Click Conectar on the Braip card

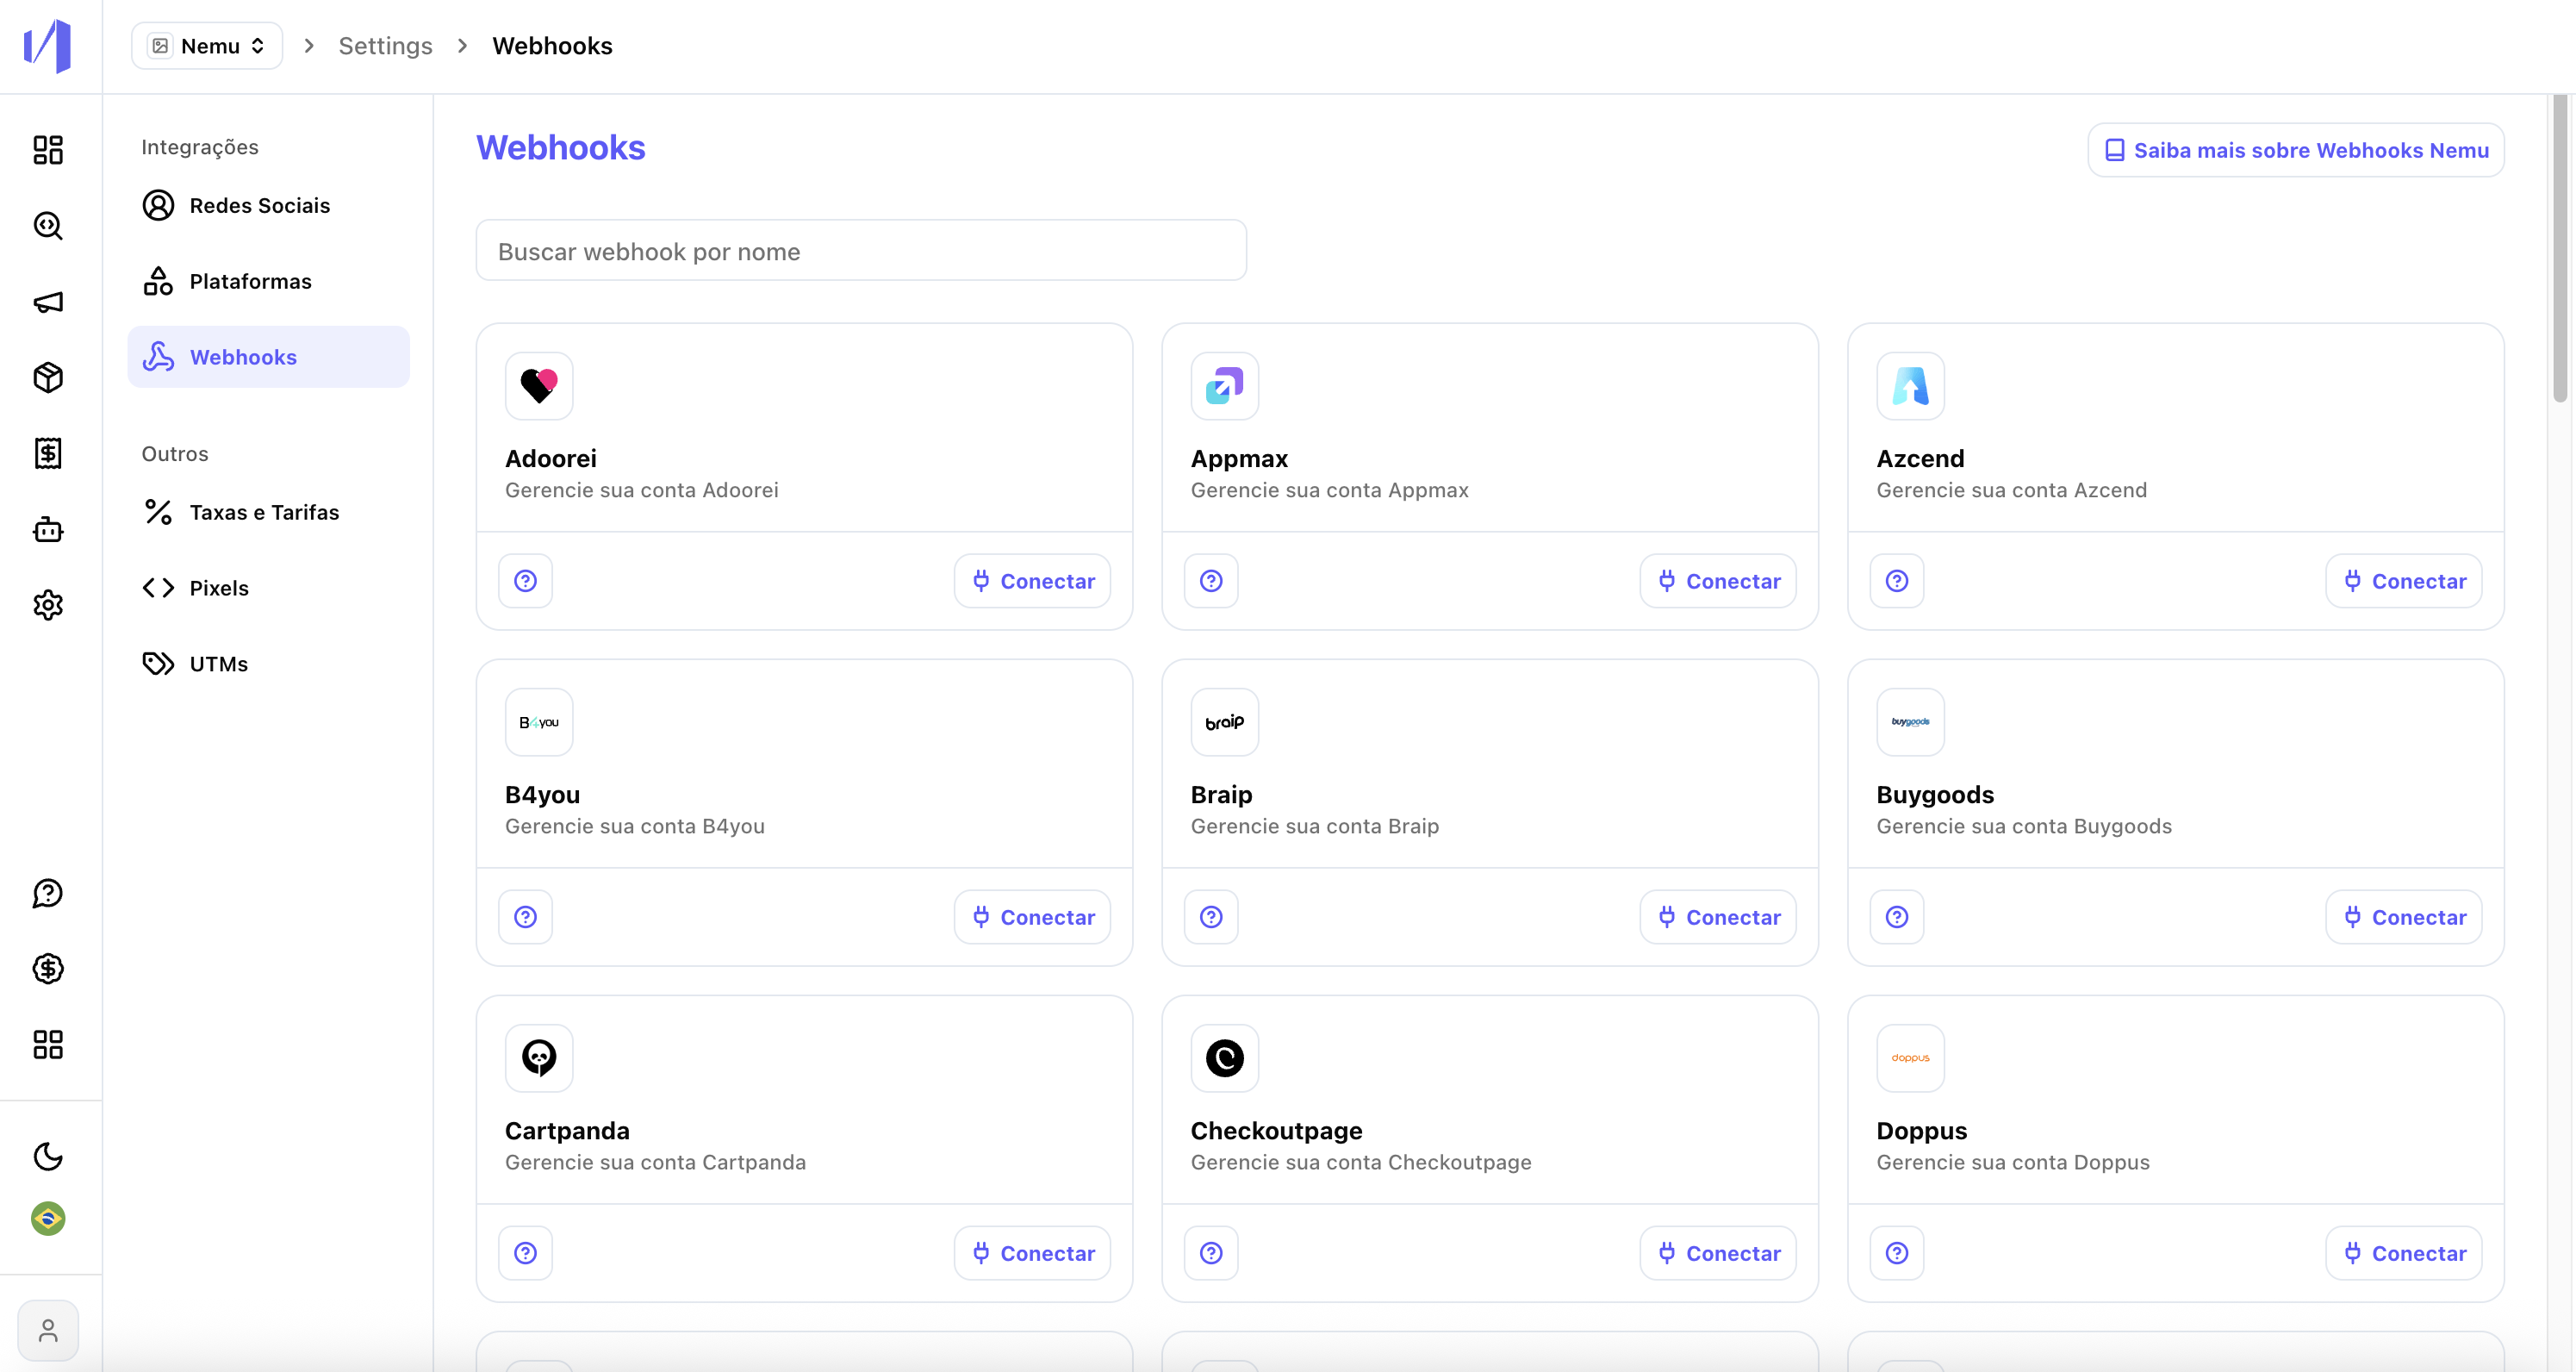pyautogui.click(x=1719, y=917)
